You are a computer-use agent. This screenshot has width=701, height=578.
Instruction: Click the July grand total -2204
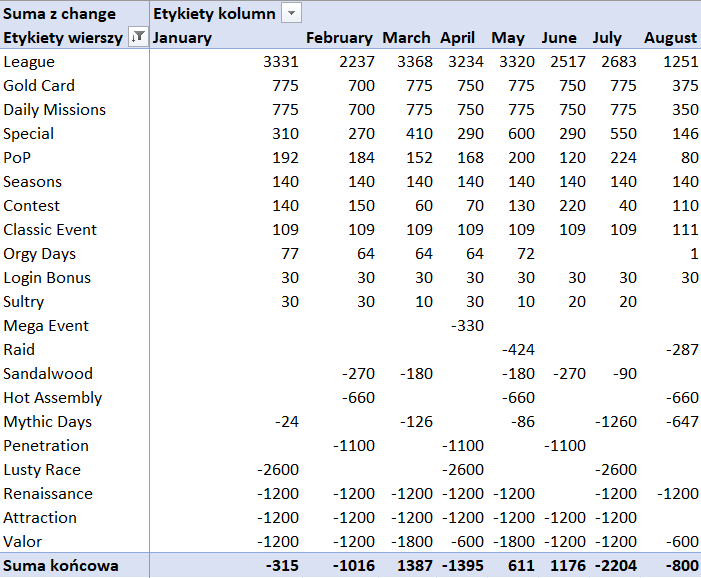[615, 566]
